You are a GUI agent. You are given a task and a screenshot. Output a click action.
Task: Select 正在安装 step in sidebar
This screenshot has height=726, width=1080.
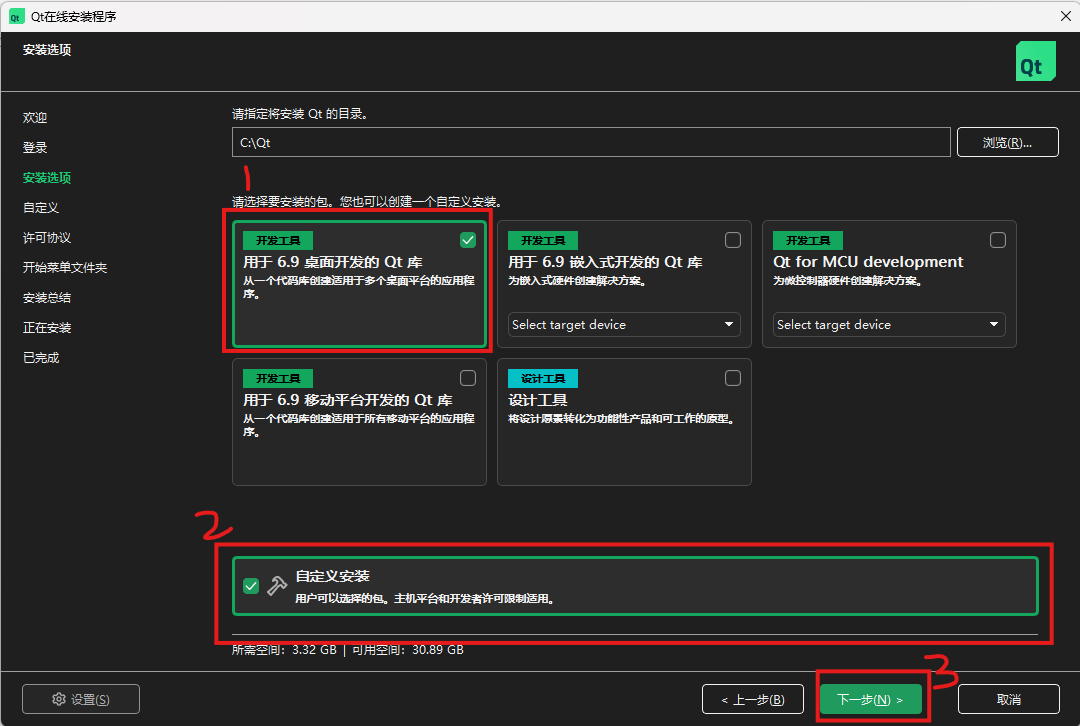click(47, 328)
